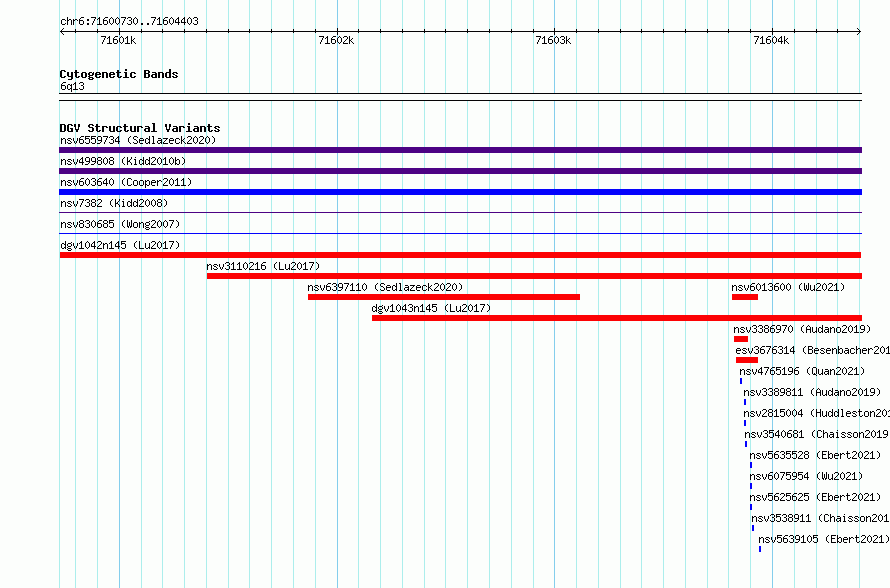Select the esv3676314 red bar

pyautogui.click(x=747, y=360)
